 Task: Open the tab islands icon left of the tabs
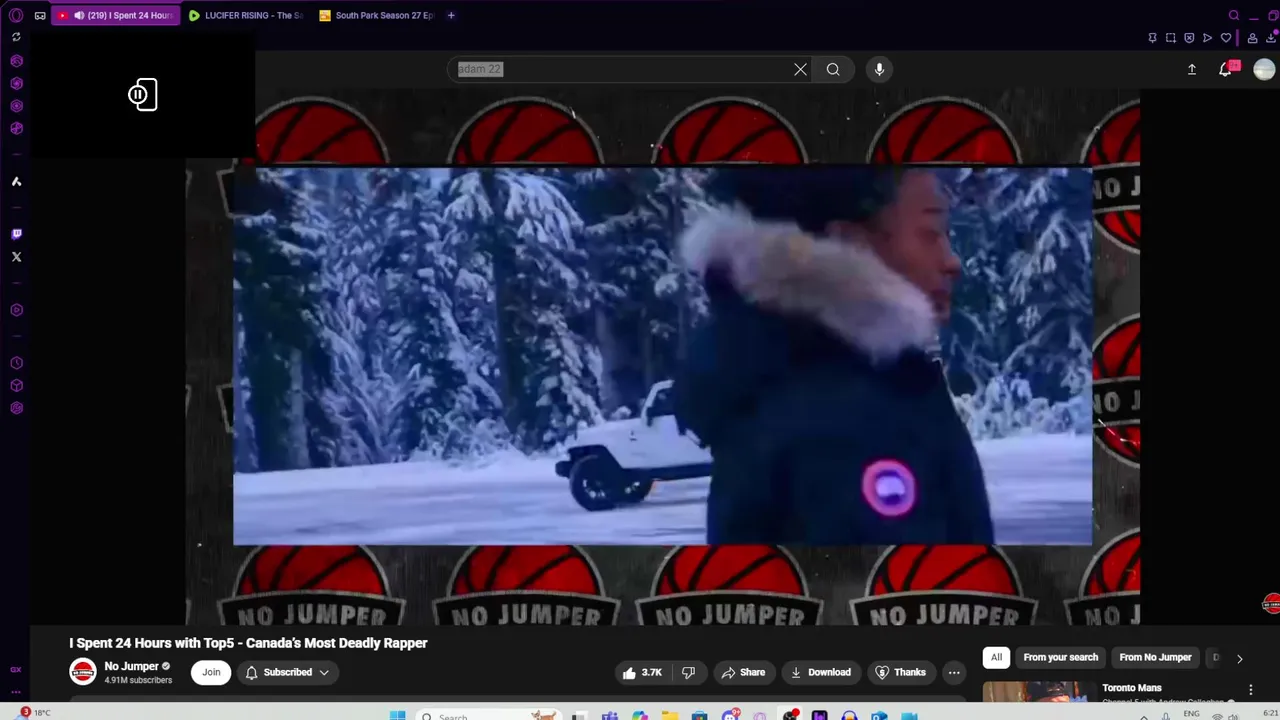[x=40, y=15]
